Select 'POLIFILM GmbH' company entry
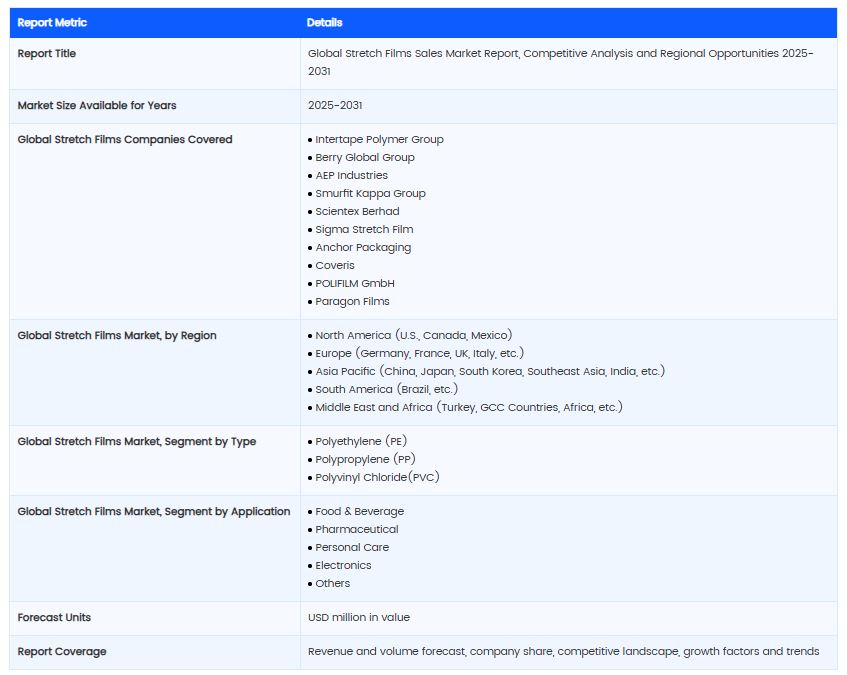The image size is (847, 675). point(355,284)
